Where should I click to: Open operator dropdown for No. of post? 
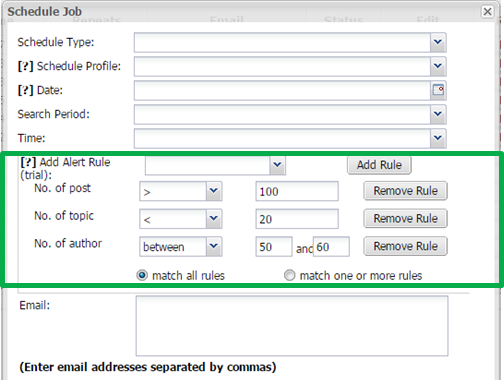[214, 191]
